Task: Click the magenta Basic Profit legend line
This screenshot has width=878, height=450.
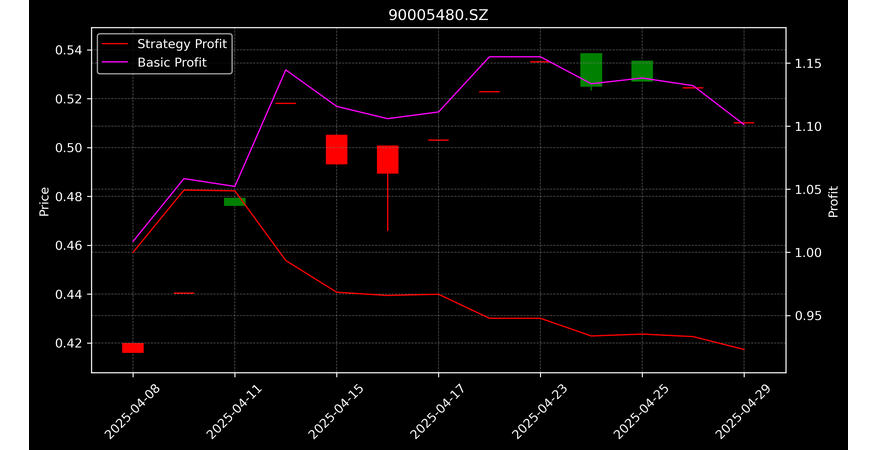Action: tap(116, 63)
